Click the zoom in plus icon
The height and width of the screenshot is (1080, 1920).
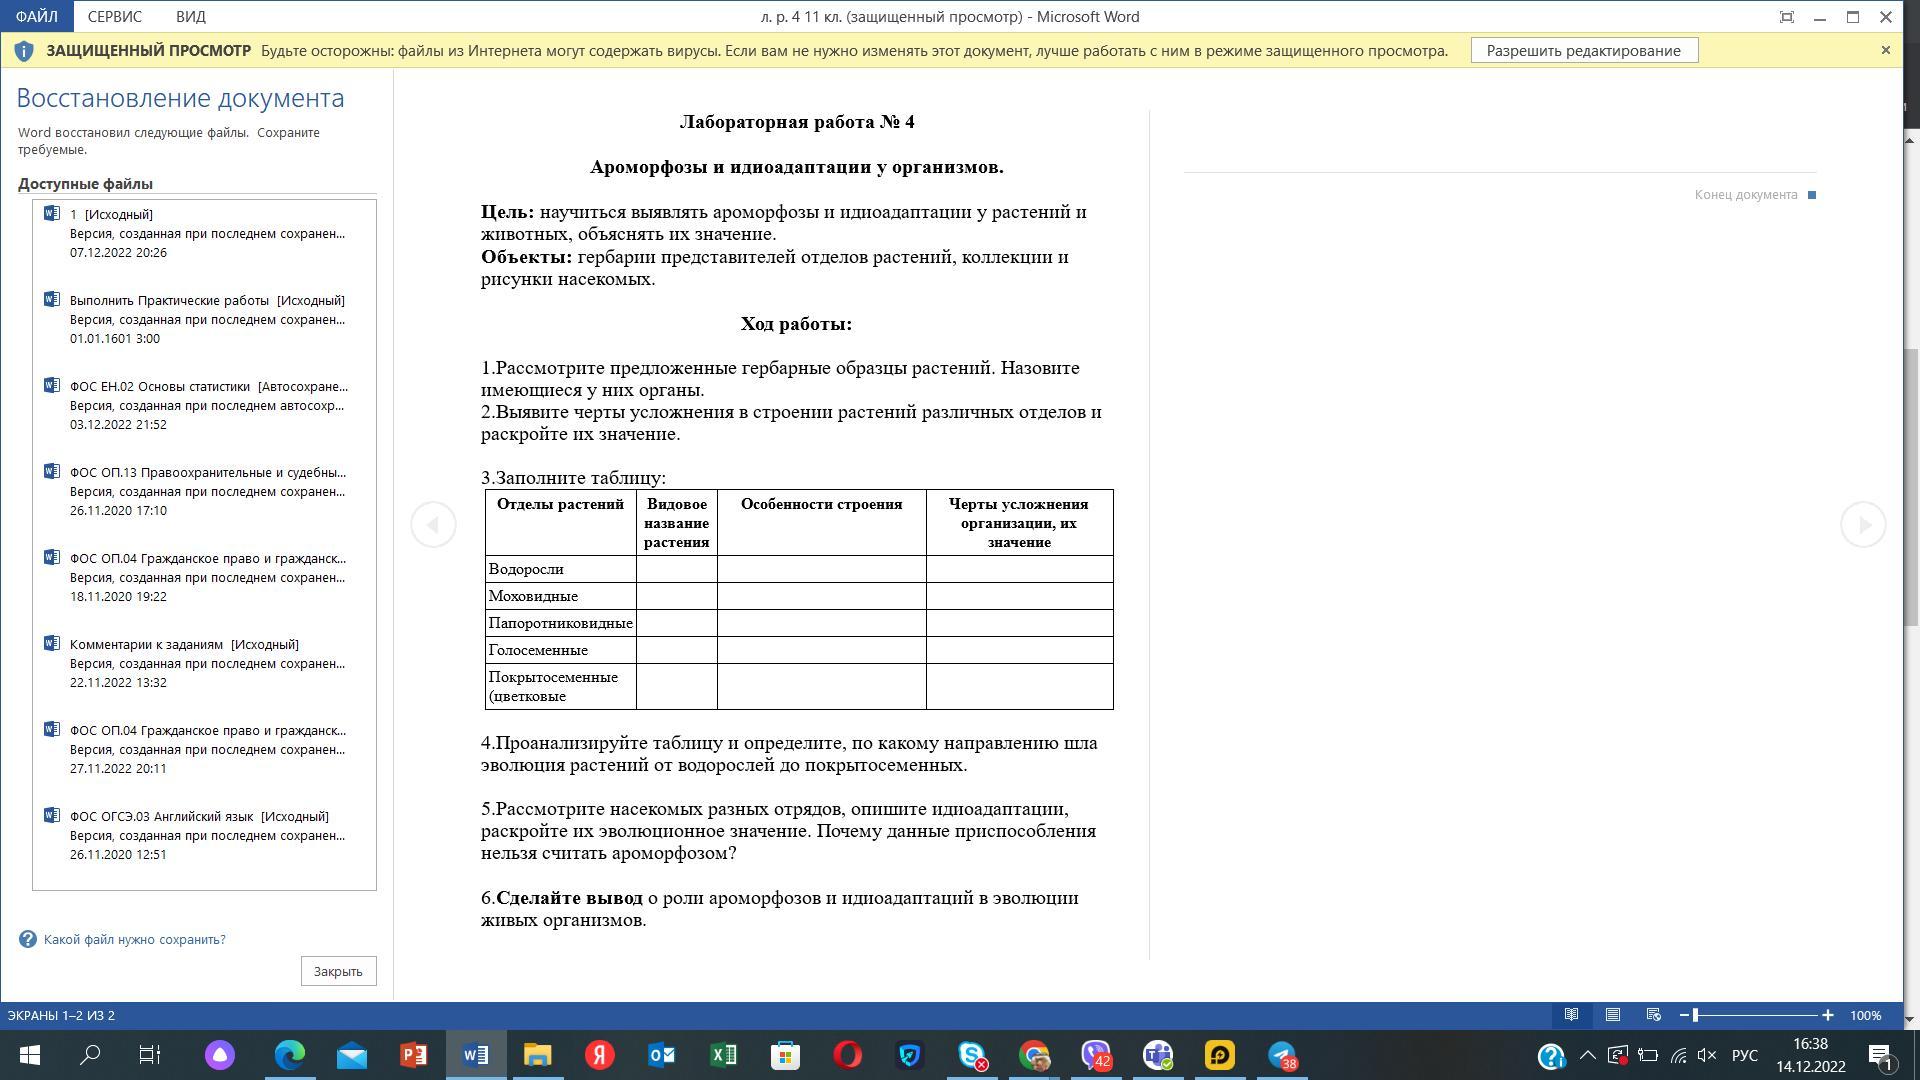pos(1828,1015)
